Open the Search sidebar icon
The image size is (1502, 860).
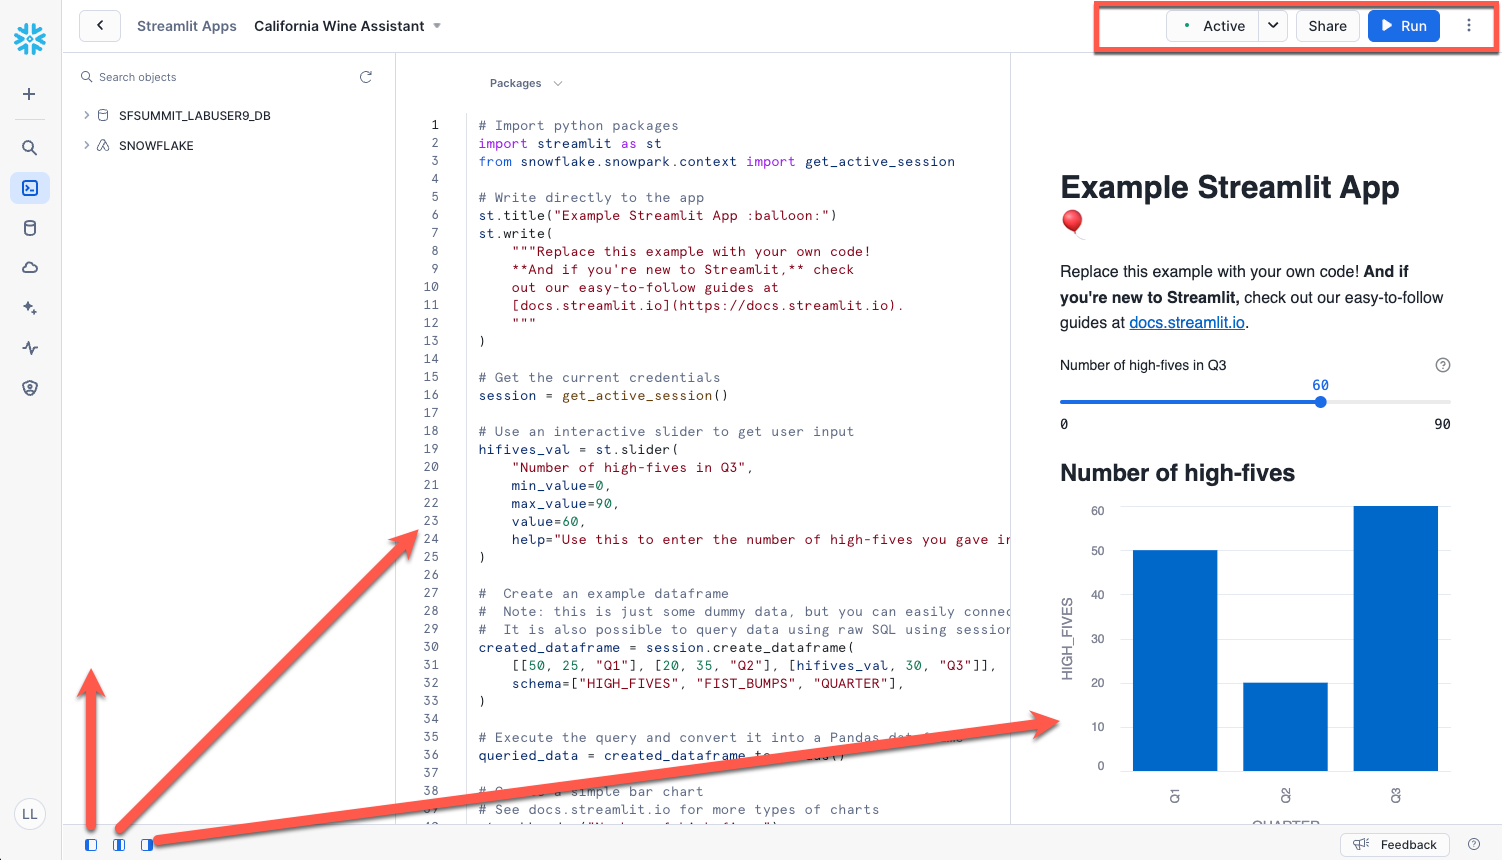click(x=29, y=147)
